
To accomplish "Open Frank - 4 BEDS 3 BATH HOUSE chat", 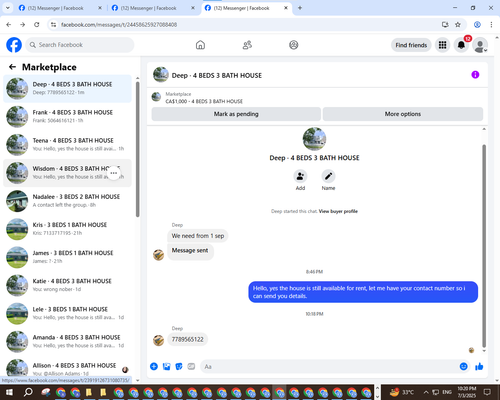I will click(x=67, y=116).
